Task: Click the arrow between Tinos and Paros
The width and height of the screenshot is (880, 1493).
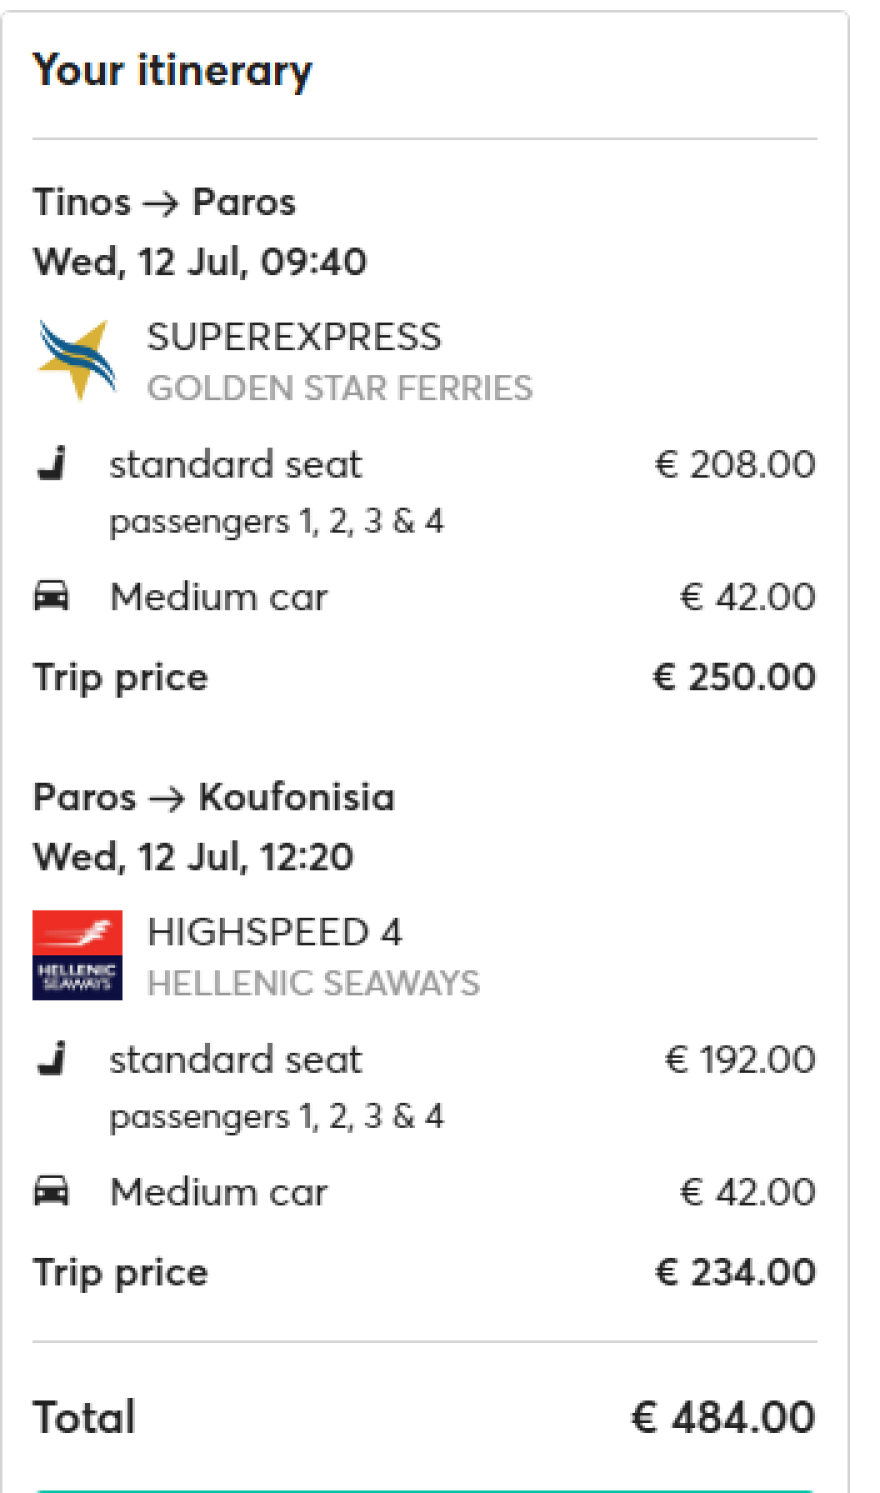Action: (x=161, y=203)
